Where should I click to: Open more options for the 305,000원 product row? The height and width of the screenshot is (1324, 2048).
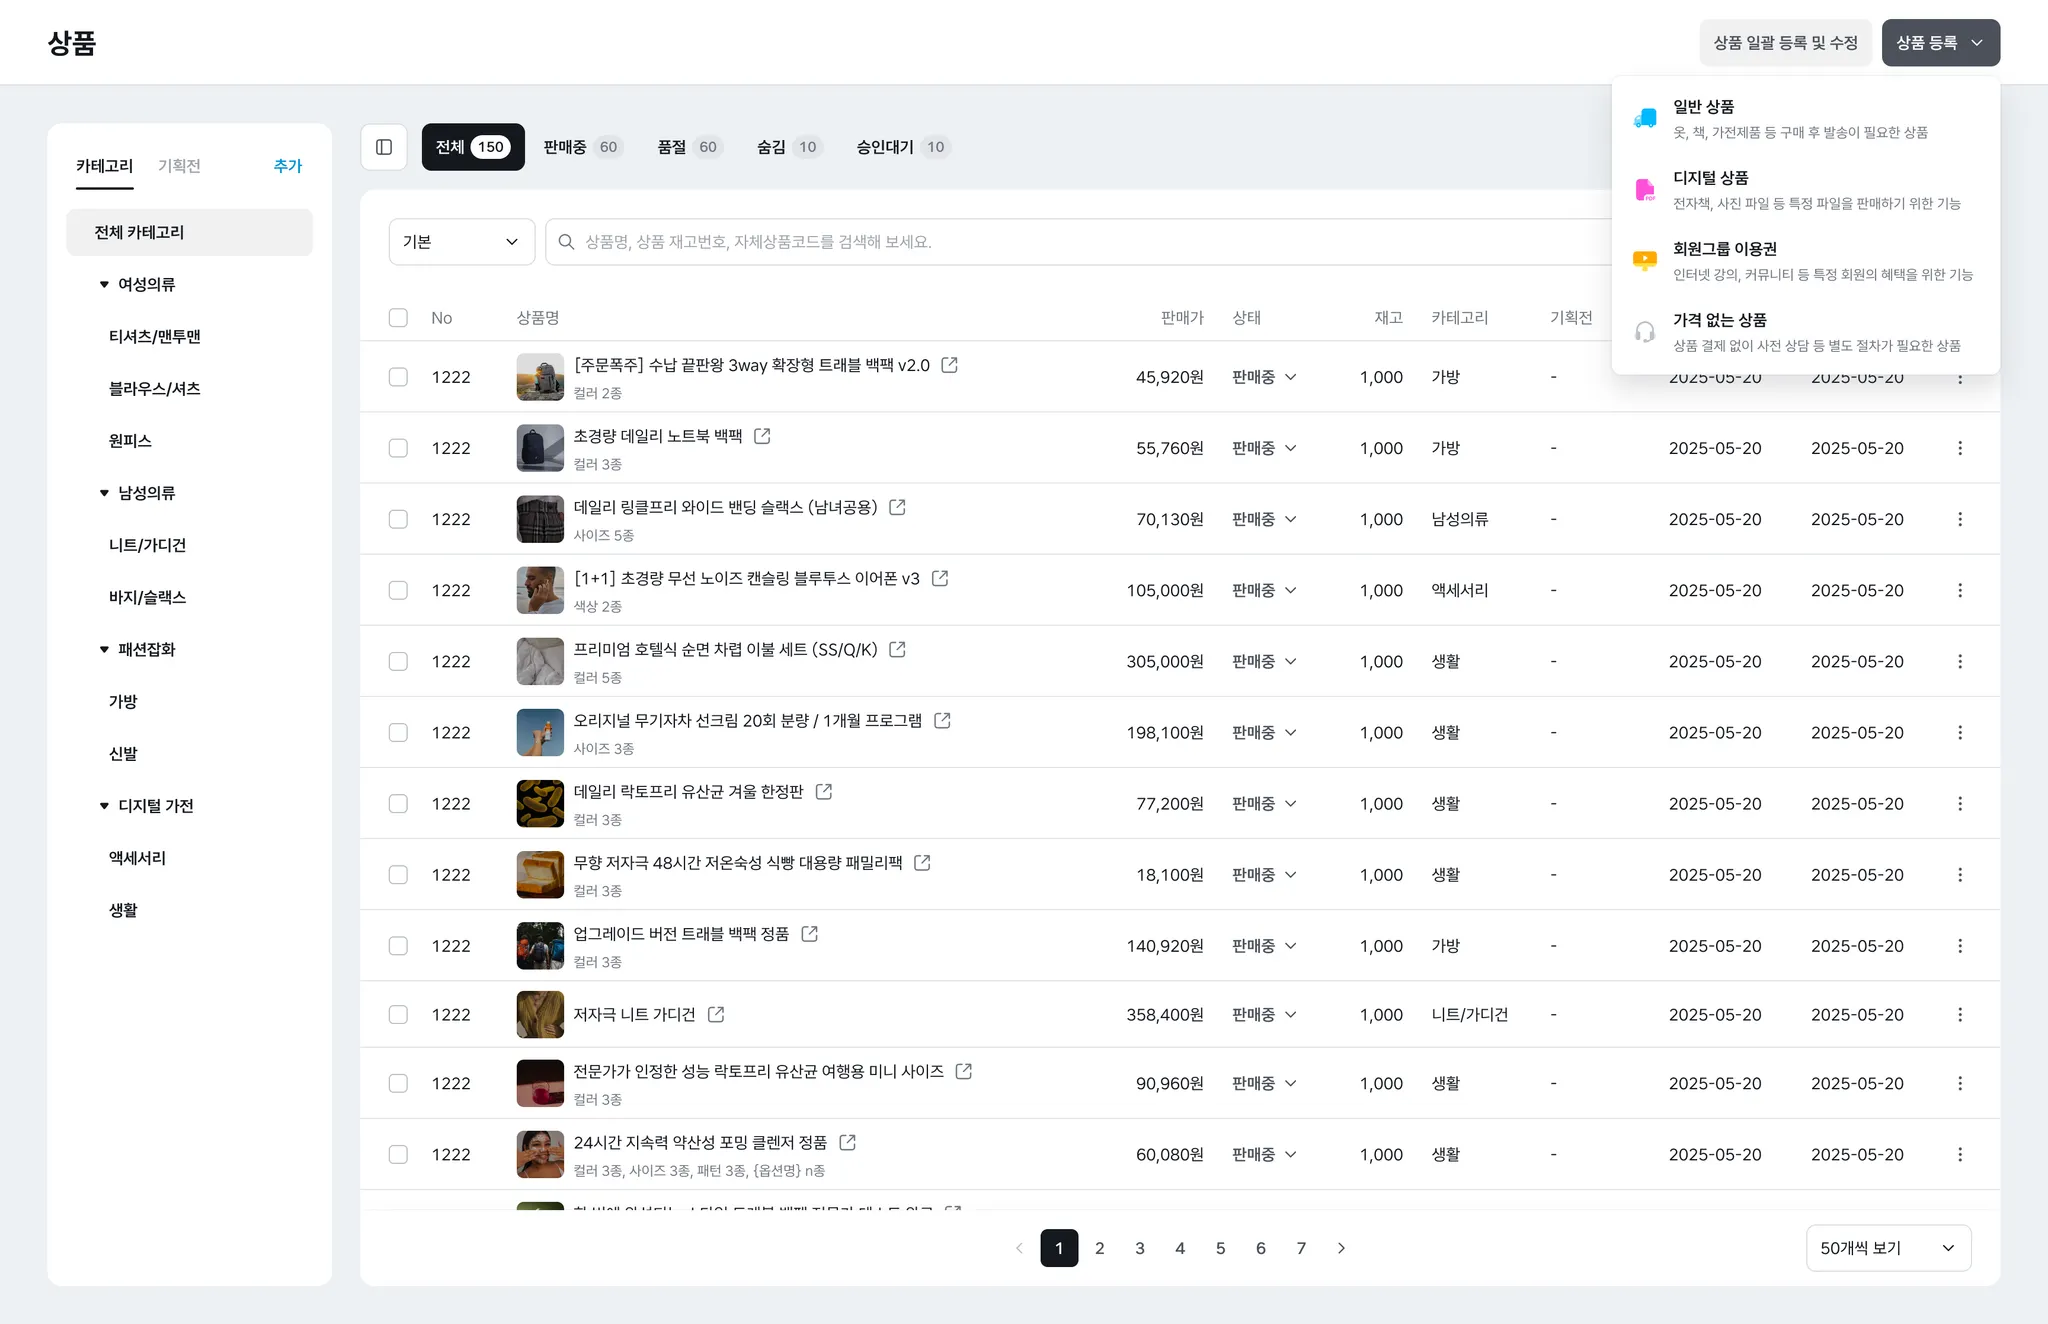tap(1959, 661)
